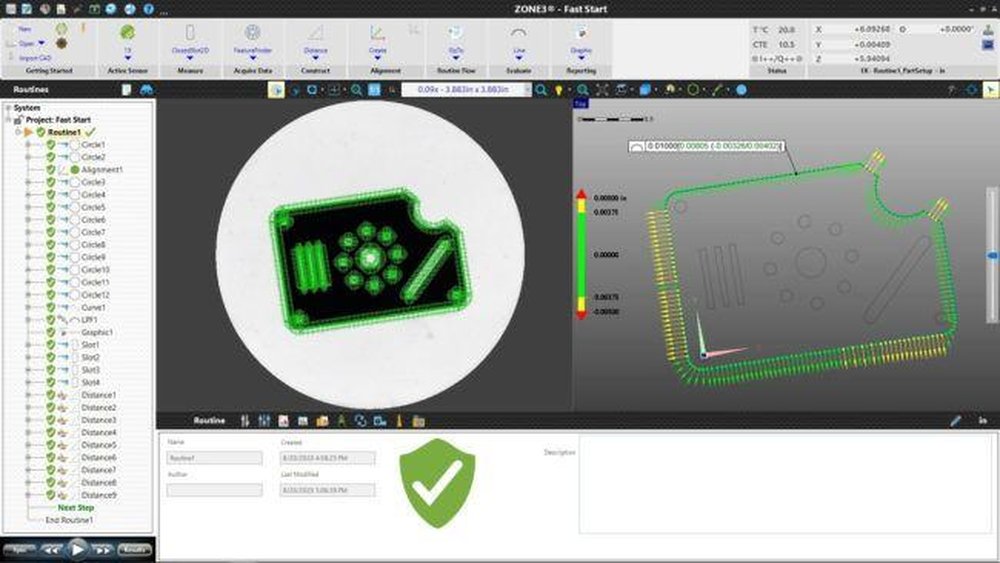The width and height of the screenshot is (1000, 563).
Task: Click the fast-forward button in playback bar
Action: click(102, 550)
